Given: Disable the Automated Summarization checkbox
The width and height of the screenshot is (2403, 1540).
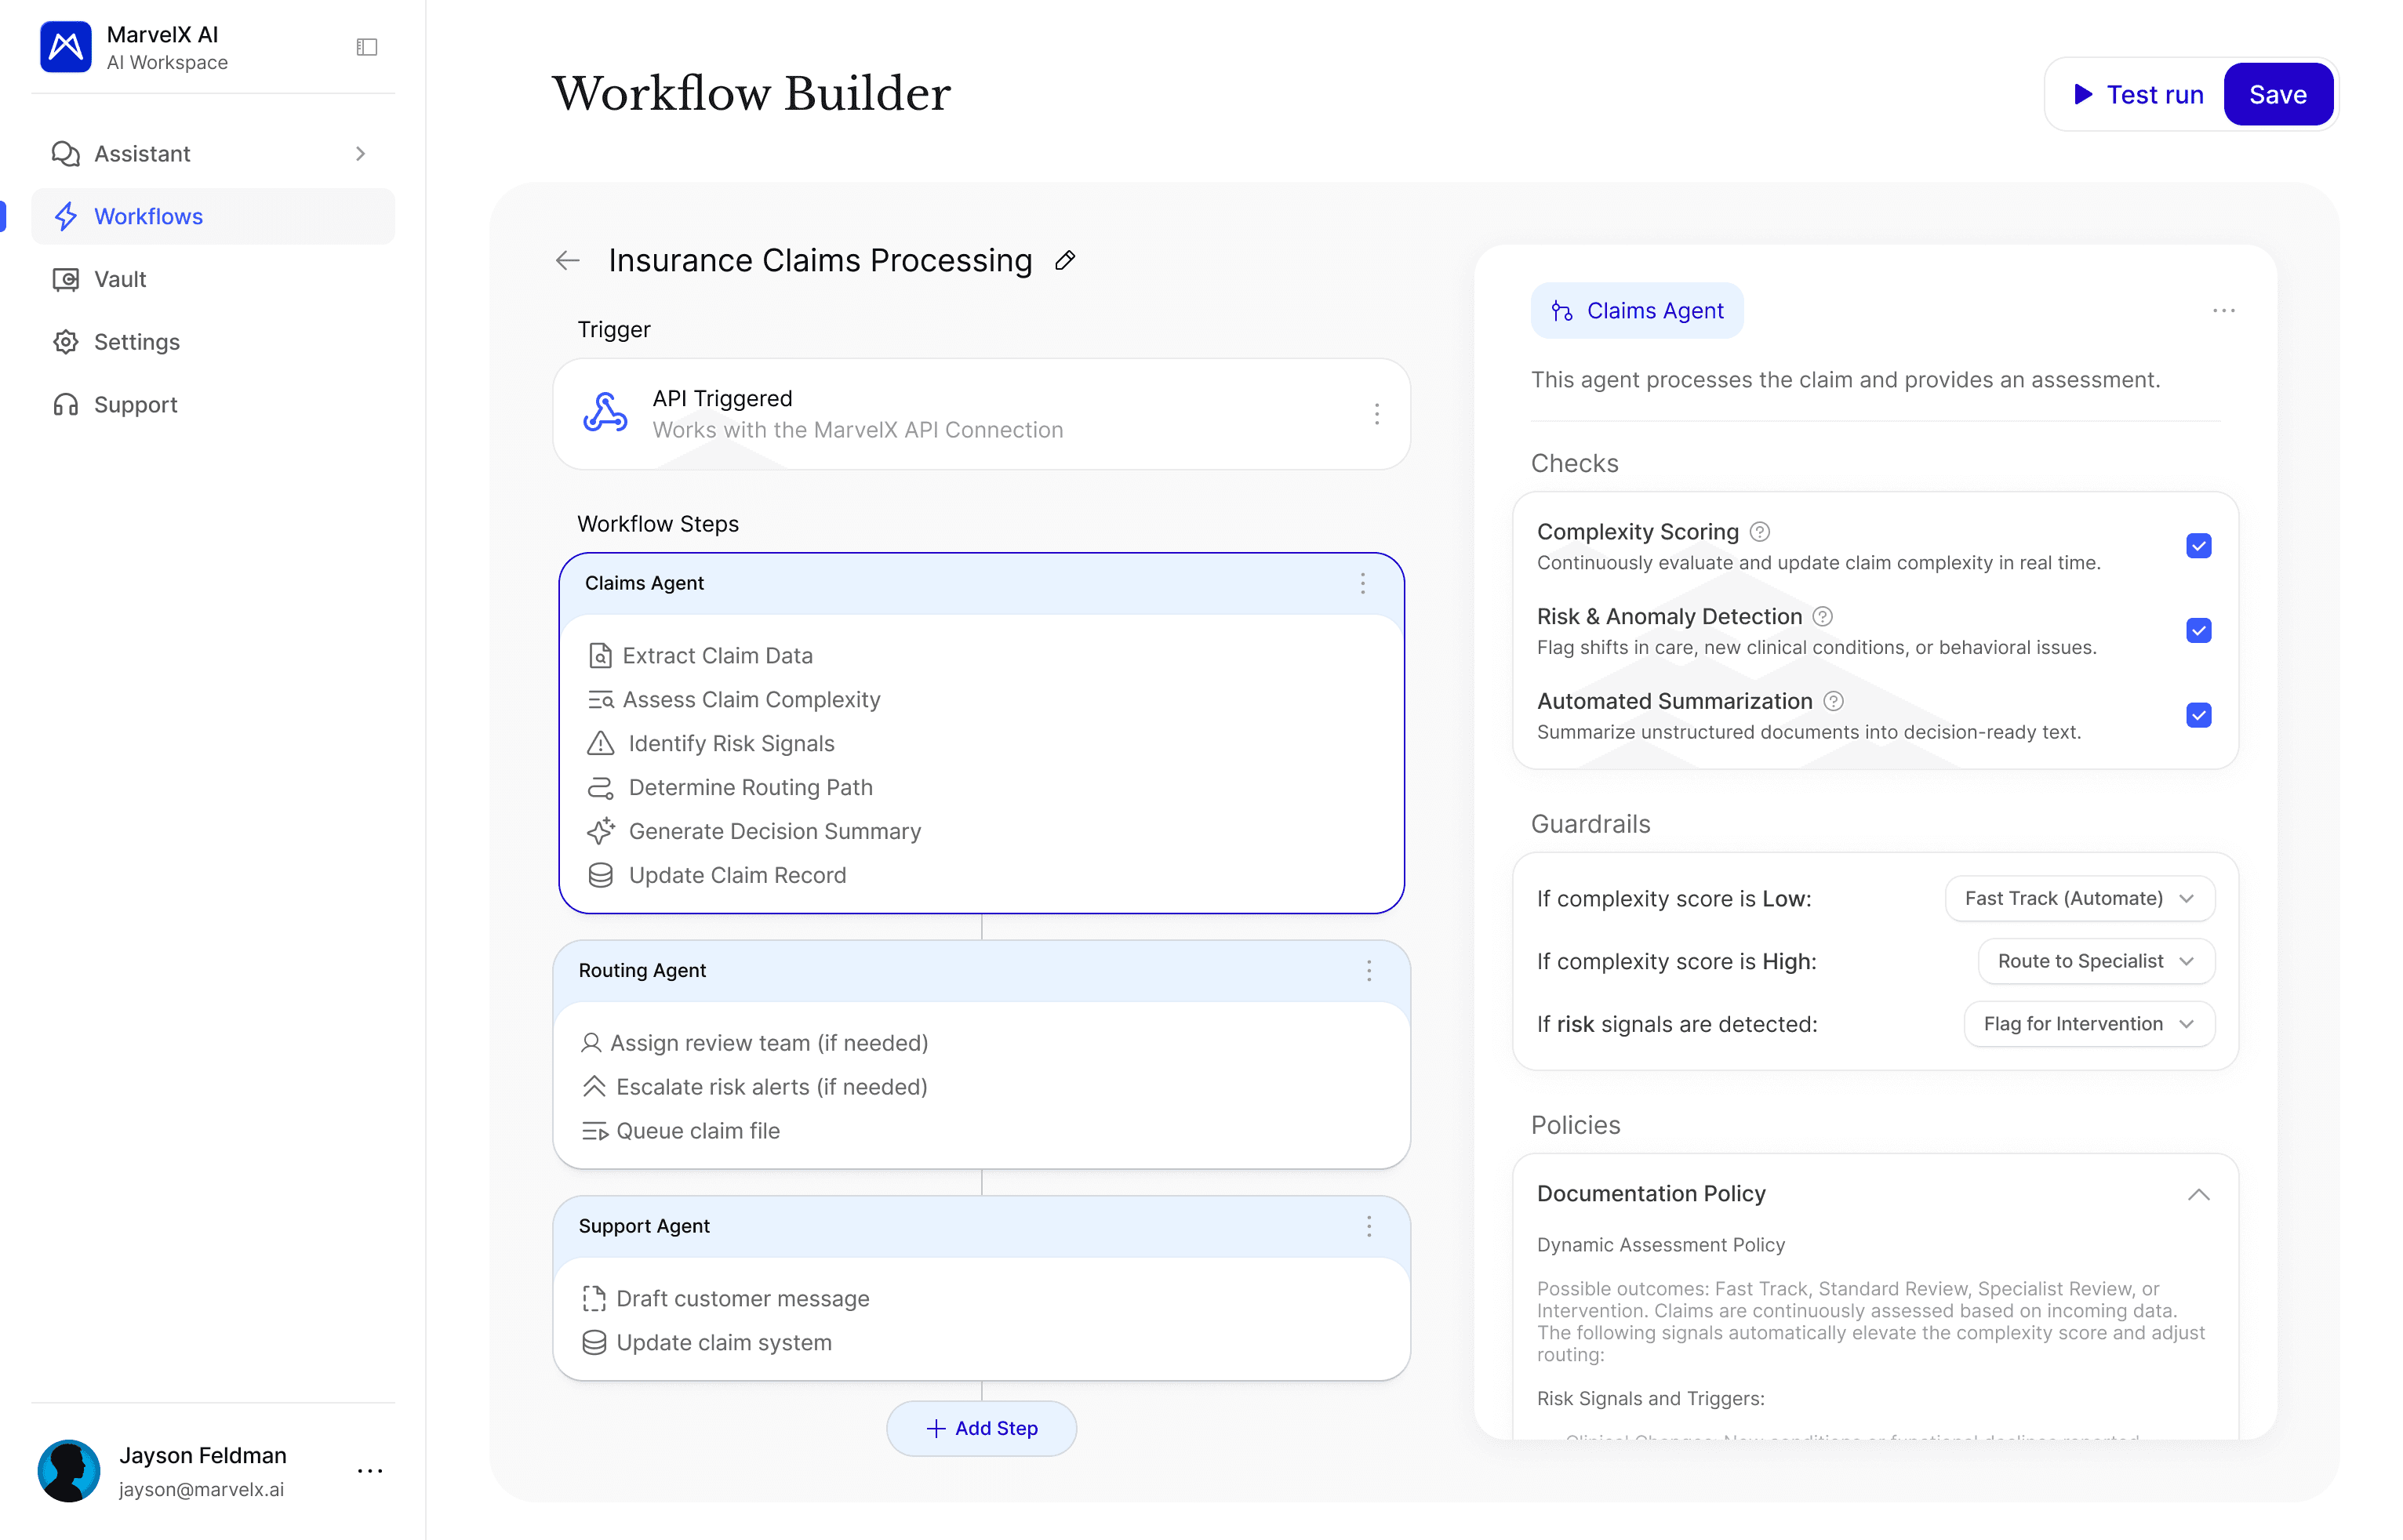Looking at the screenshot, I should 2198,715.
